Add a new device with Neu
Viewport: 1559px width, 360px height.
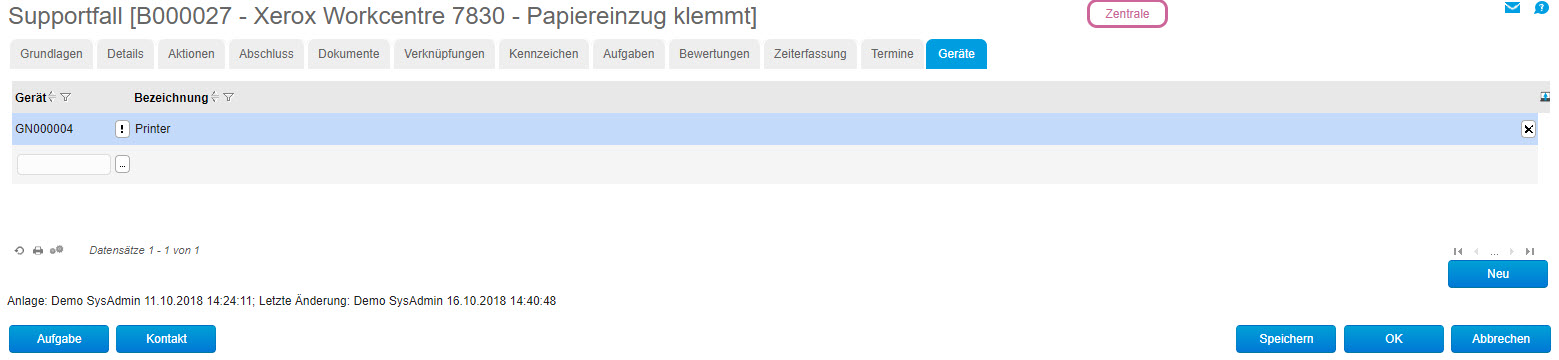point(1497,274)
